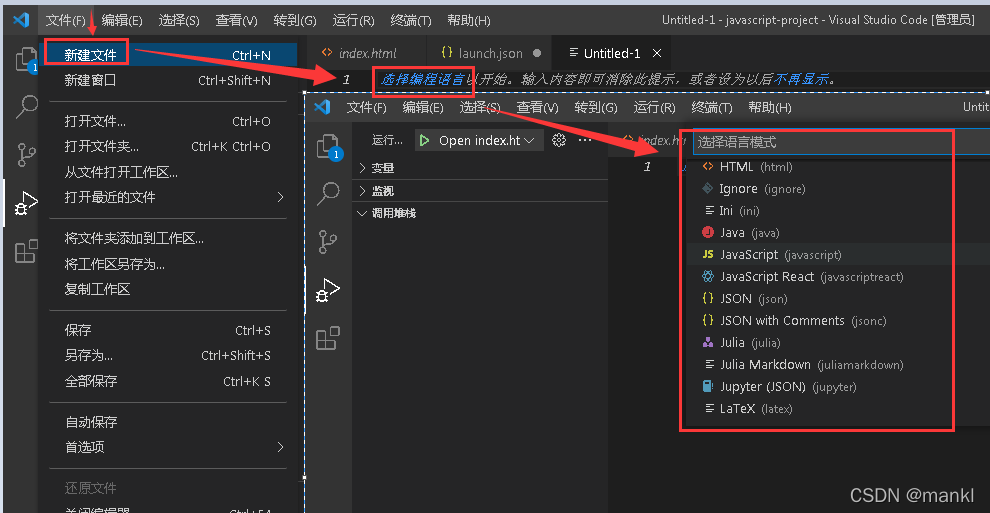Open 文件(F) menu in outer menu bar
The width and height of the screenshot is (990, 513).
(x=65, y=20)
